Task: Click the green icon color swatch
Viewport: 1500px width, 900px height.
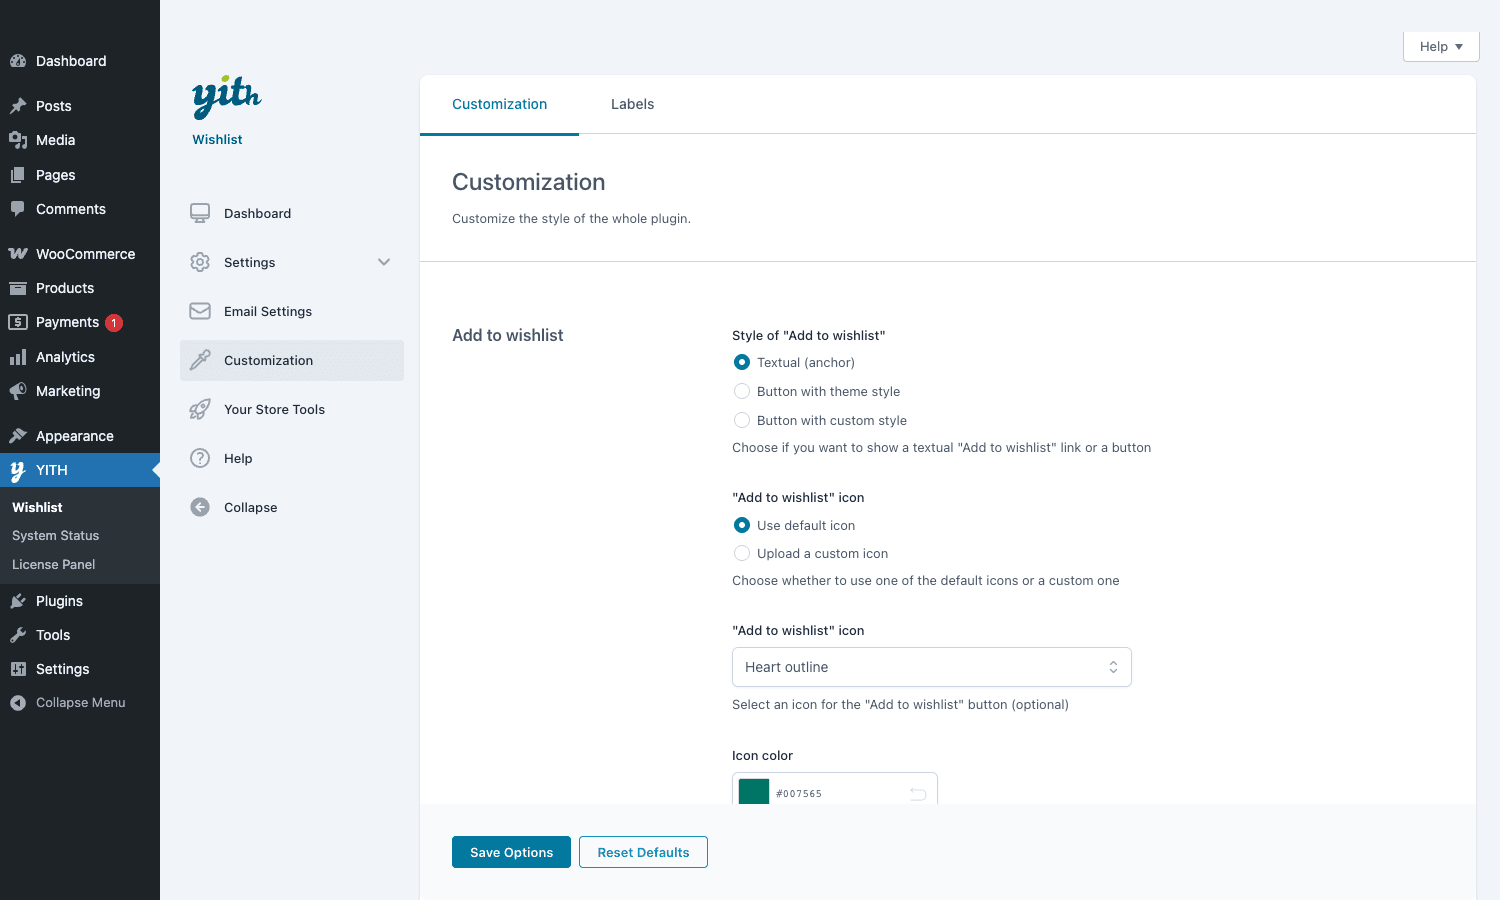Action: coord(754,792)
